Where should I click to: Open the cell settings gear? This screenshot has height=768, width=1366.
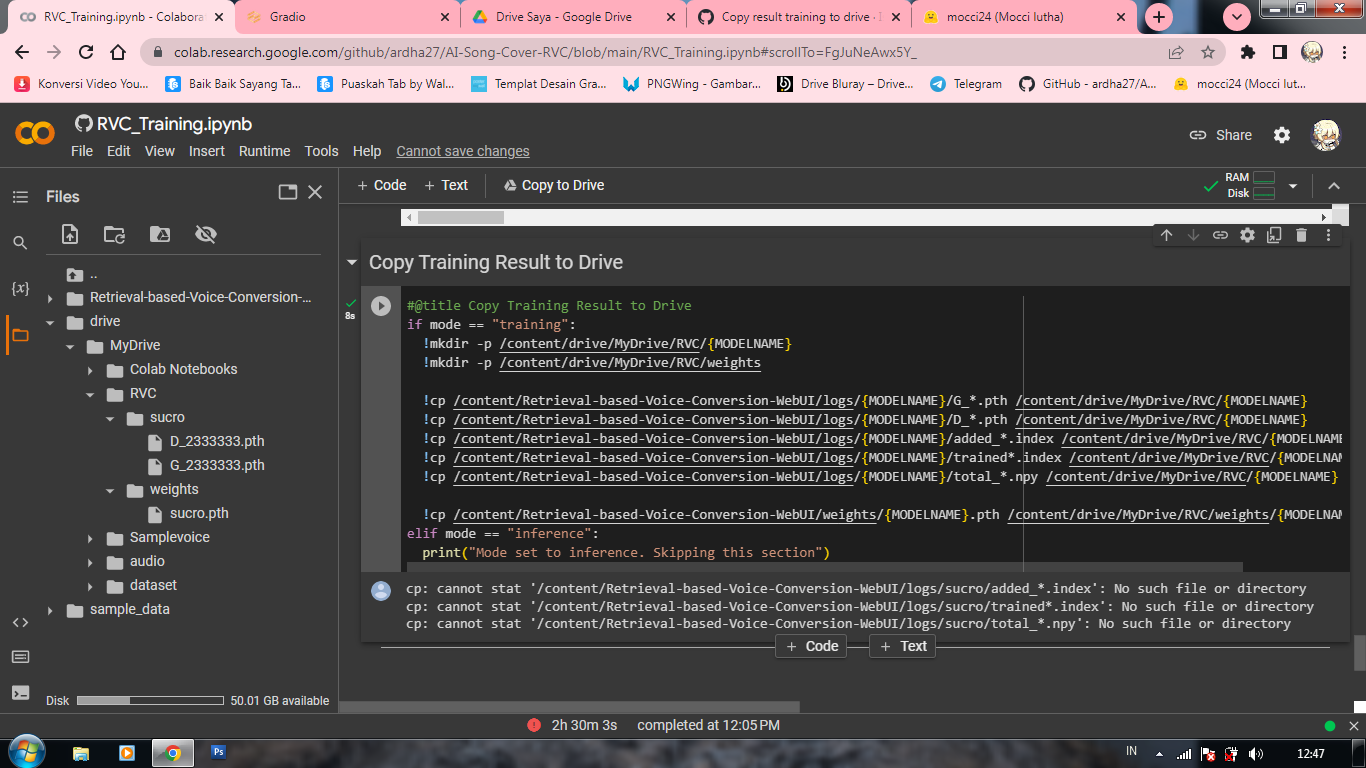[1246, 234]
